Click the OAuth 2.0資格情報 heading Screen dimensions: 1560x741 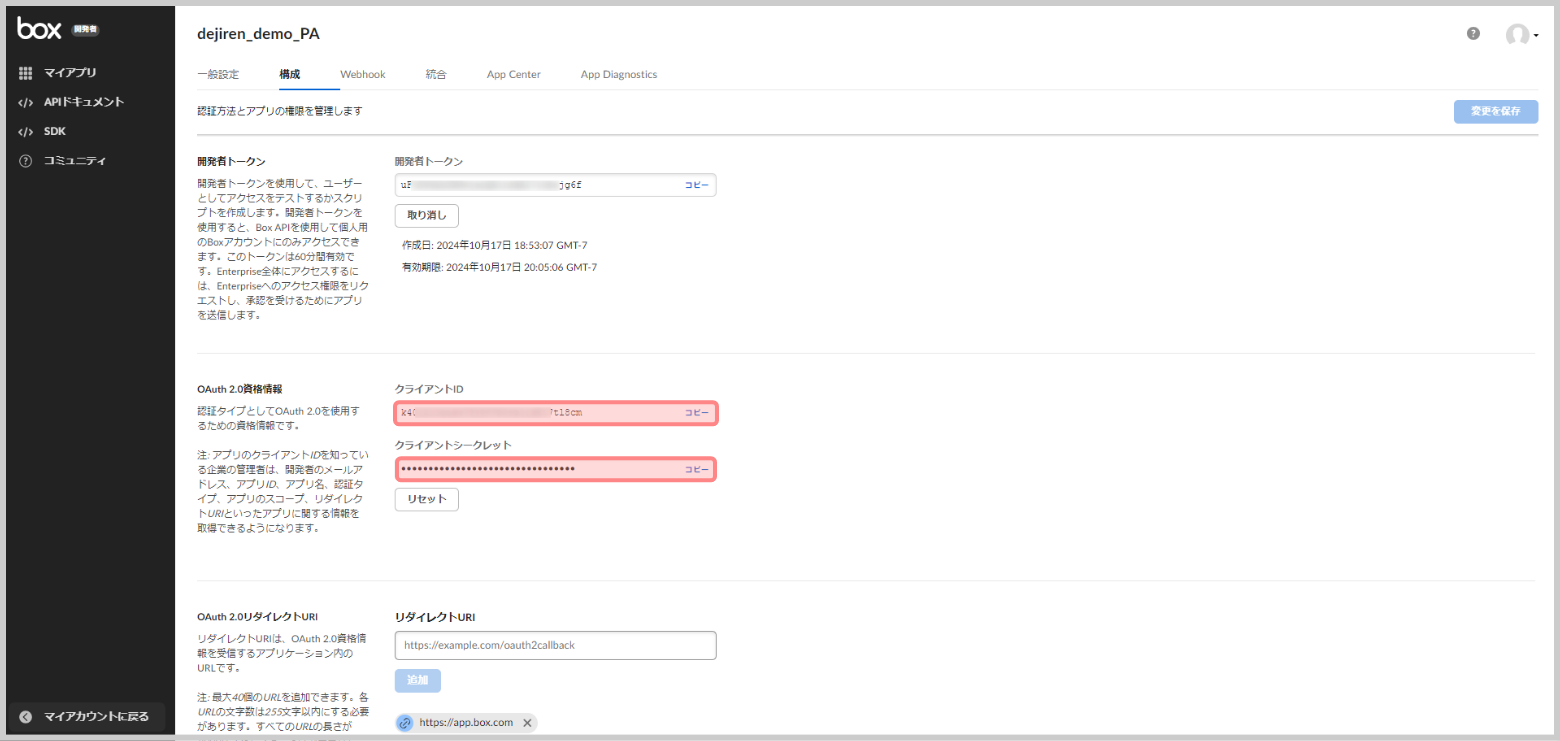pyautogui.click(x=239, y=389)
